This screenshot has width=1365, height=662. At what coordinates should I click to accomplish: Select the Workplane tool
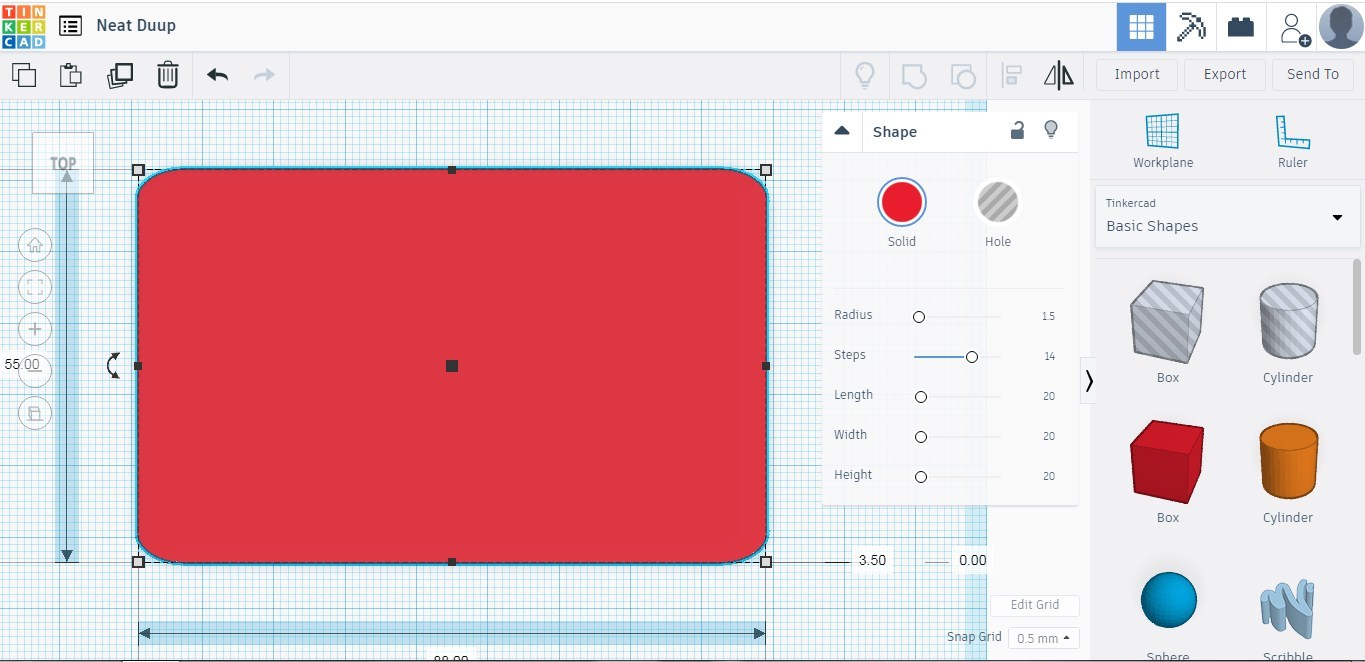point(1163,141)
